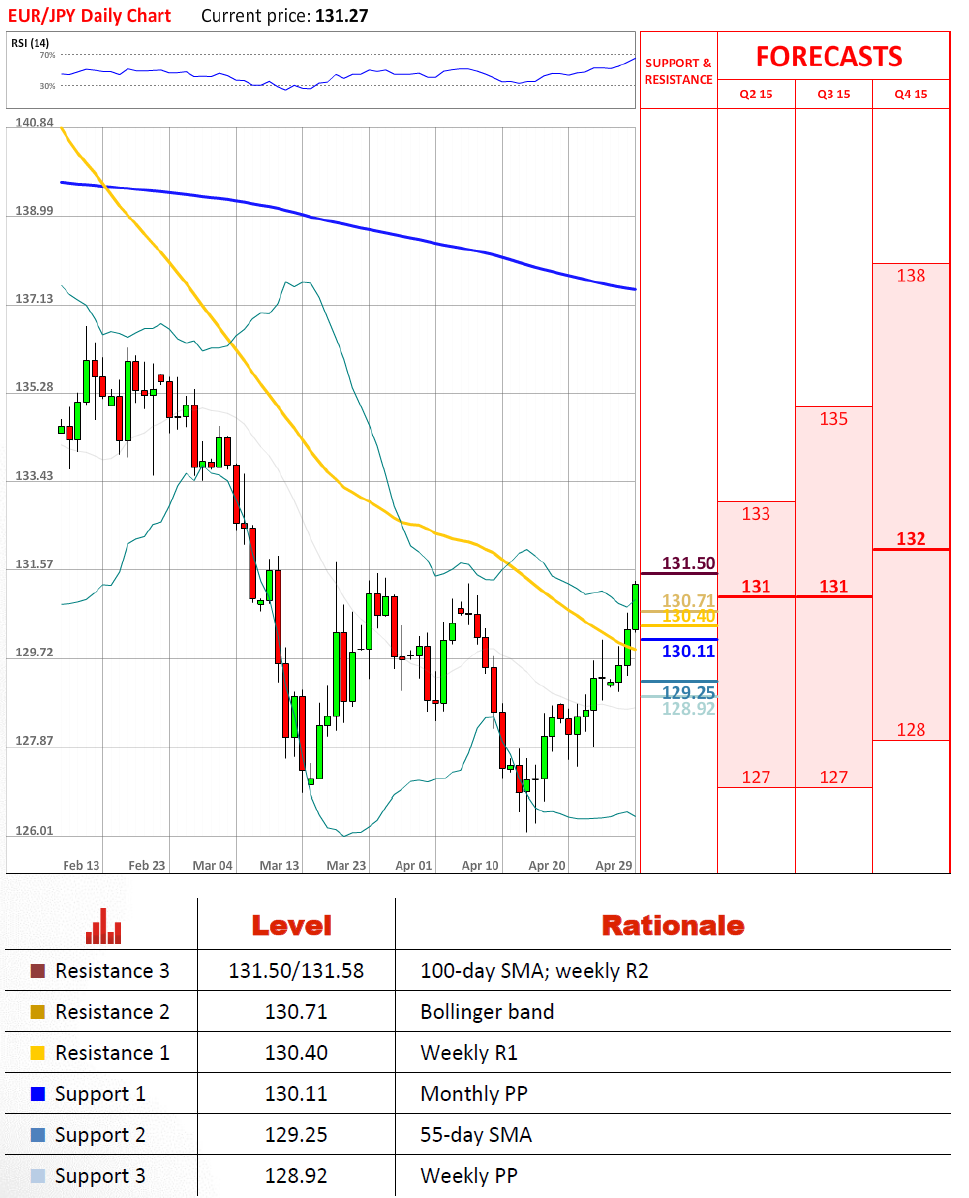Click the 131.50 resistance level label
Image resolution: width=969 pixels, height=1198 pixels.
(689, 563)
